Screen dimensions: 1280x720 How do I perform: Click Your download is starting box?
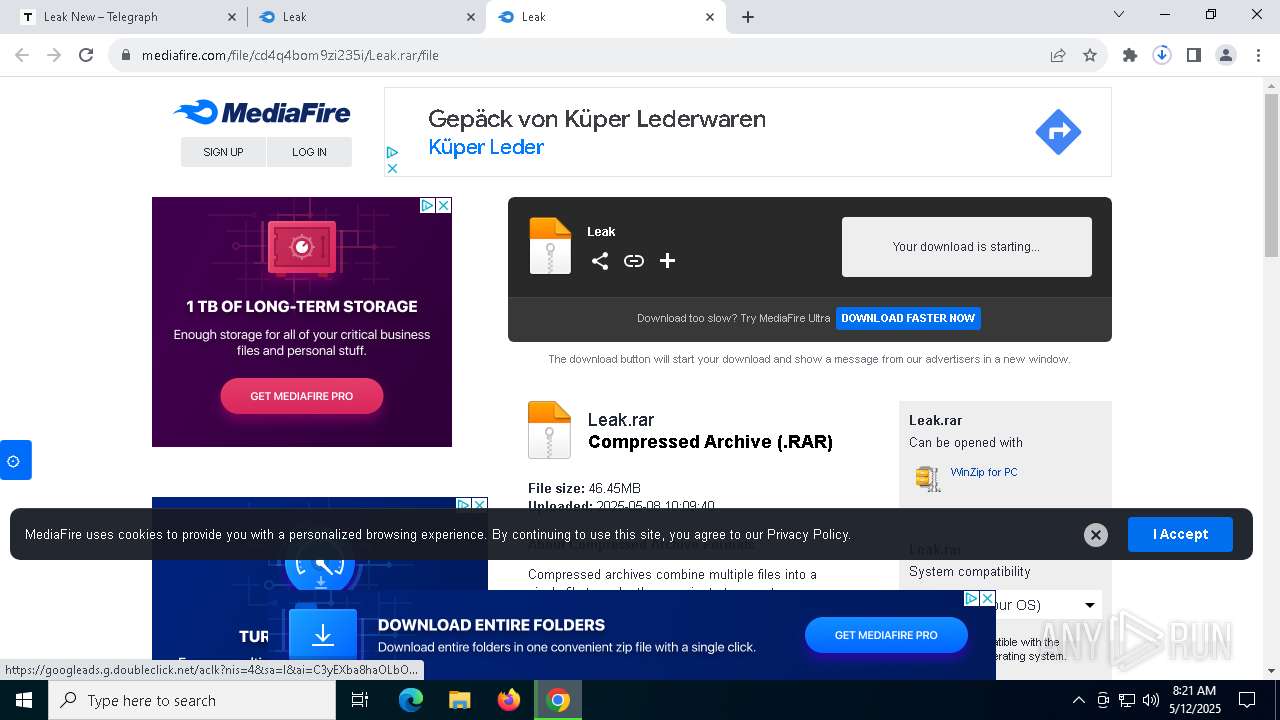(x=966, y=247)
